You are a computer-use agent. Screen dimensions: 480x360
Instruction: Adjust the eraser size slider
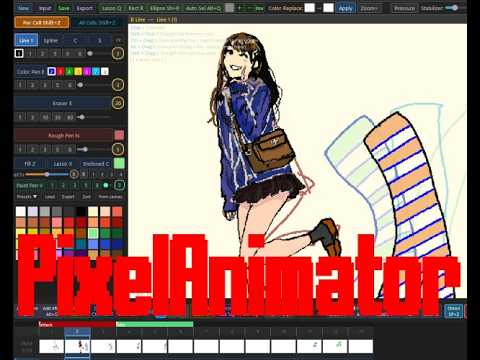[x=94, y=117]
